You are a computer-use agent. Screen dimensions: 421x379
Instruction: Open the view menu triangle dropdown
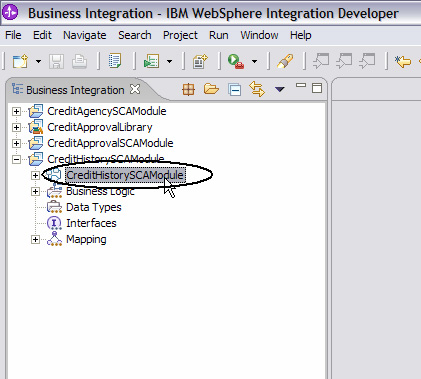click(x=280, y=89)
